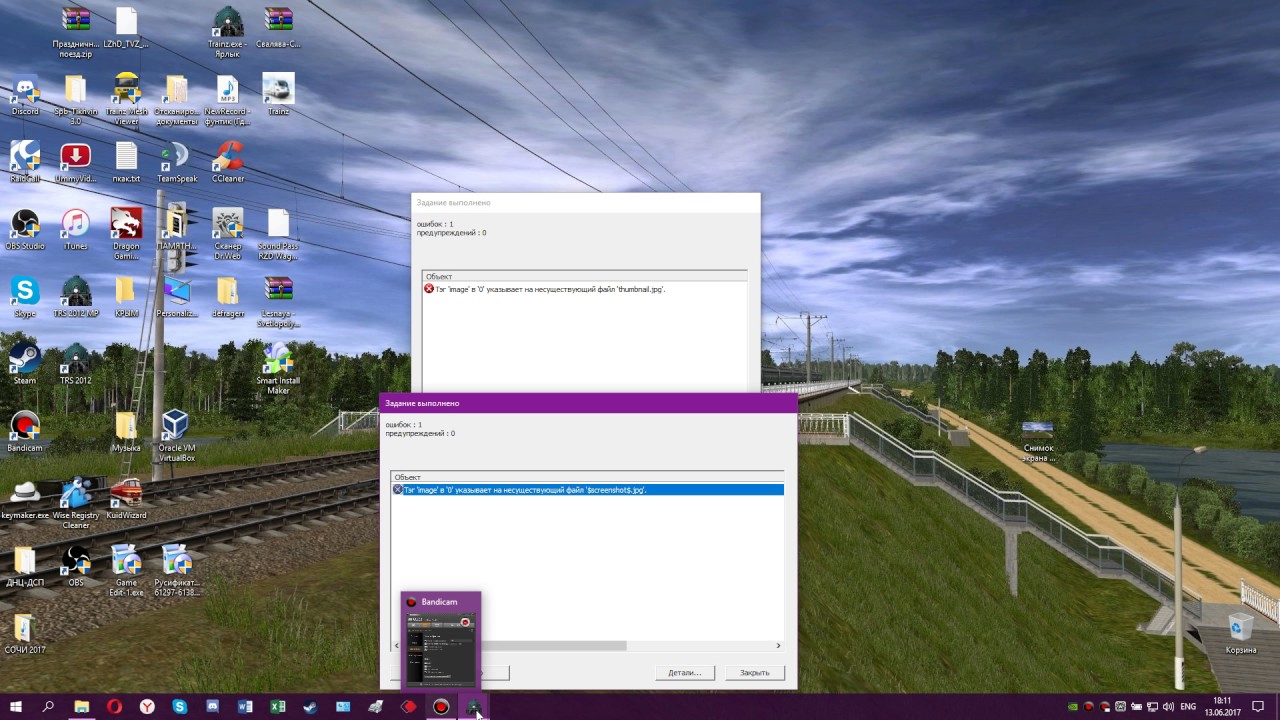Select the standalone OBS desktop shortcut
This screenshot has height=720, width=1280.
point(75,565)
